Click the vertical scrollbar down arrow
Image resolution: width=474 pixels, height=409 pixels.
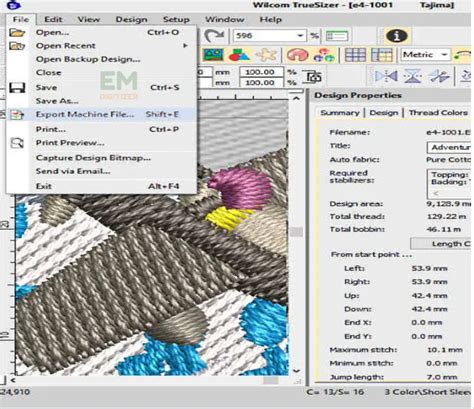click(296, 371)
